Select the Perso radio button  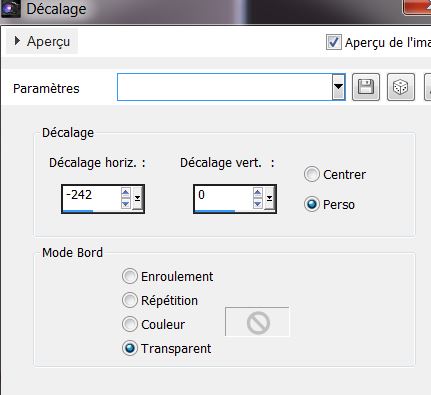coord(312,204)
